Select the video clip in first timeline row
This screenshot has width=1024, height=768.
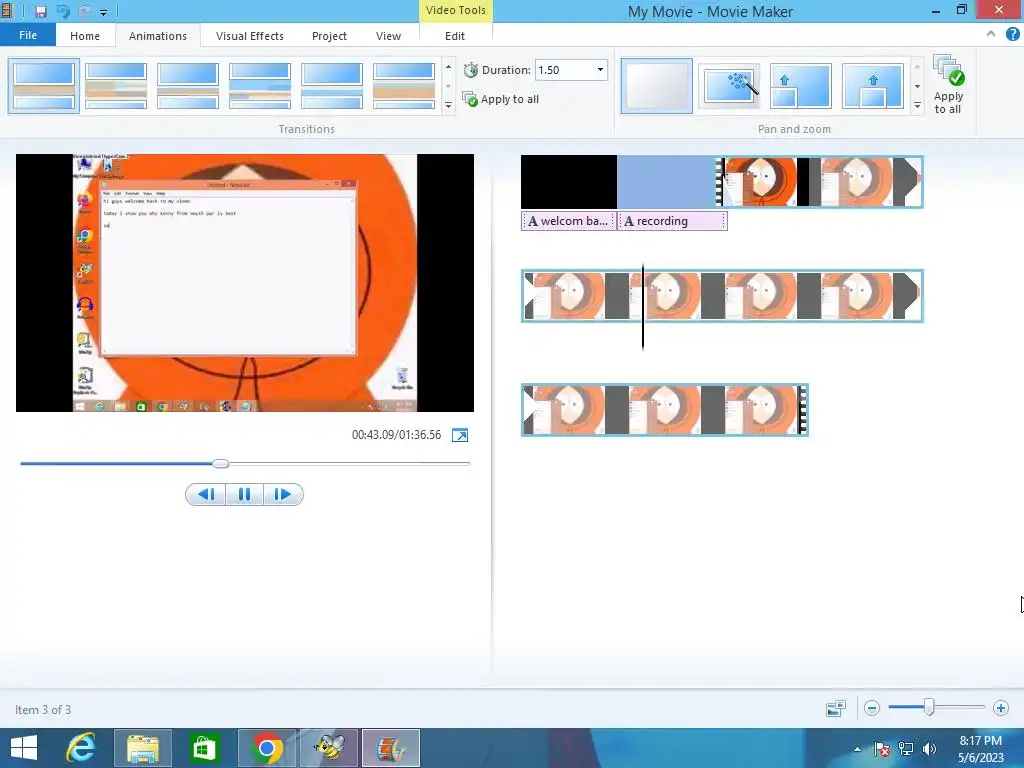coord(820,182)
